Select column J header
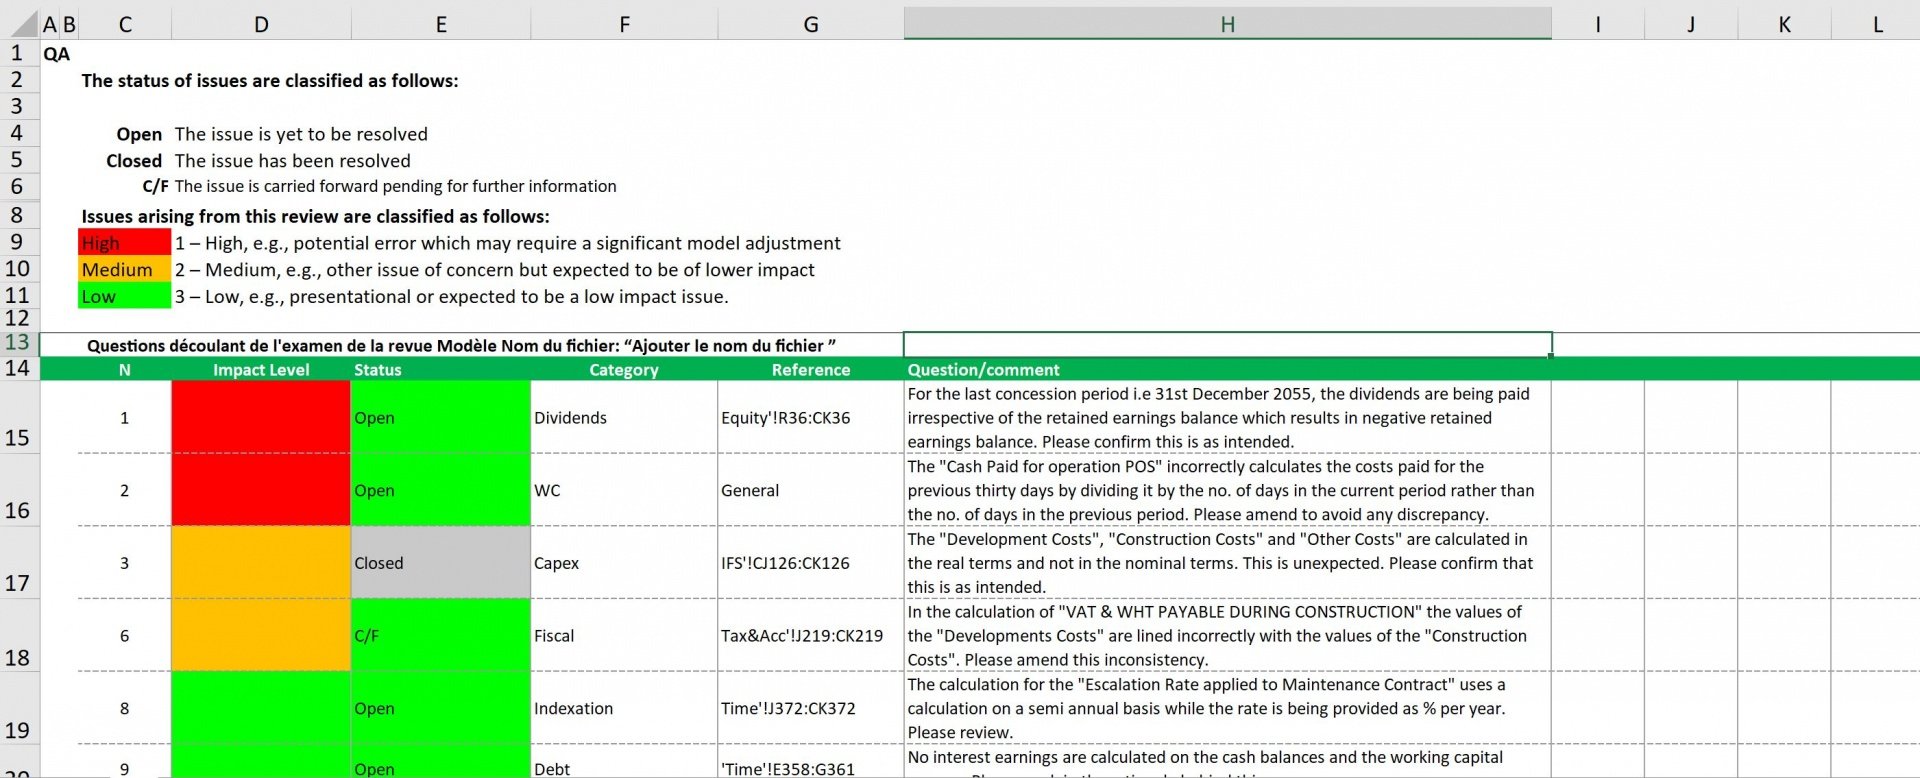 [1691, 24]
